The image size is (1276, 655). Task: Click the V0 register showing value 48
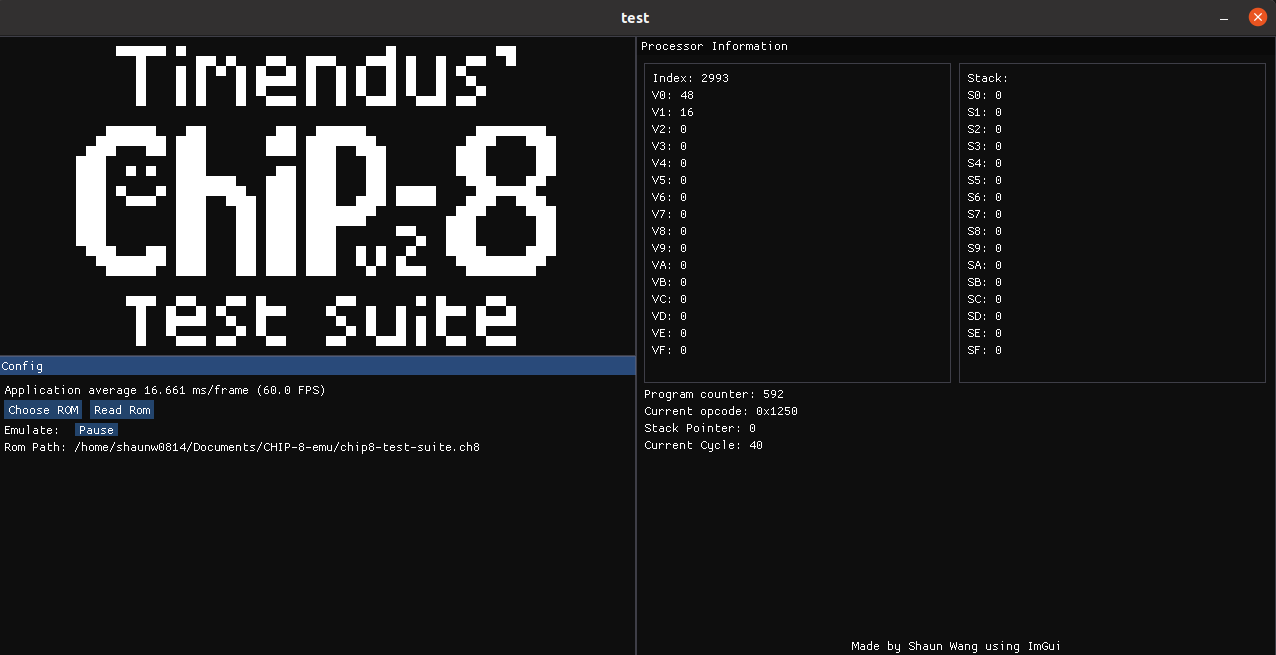coord(669,95)
